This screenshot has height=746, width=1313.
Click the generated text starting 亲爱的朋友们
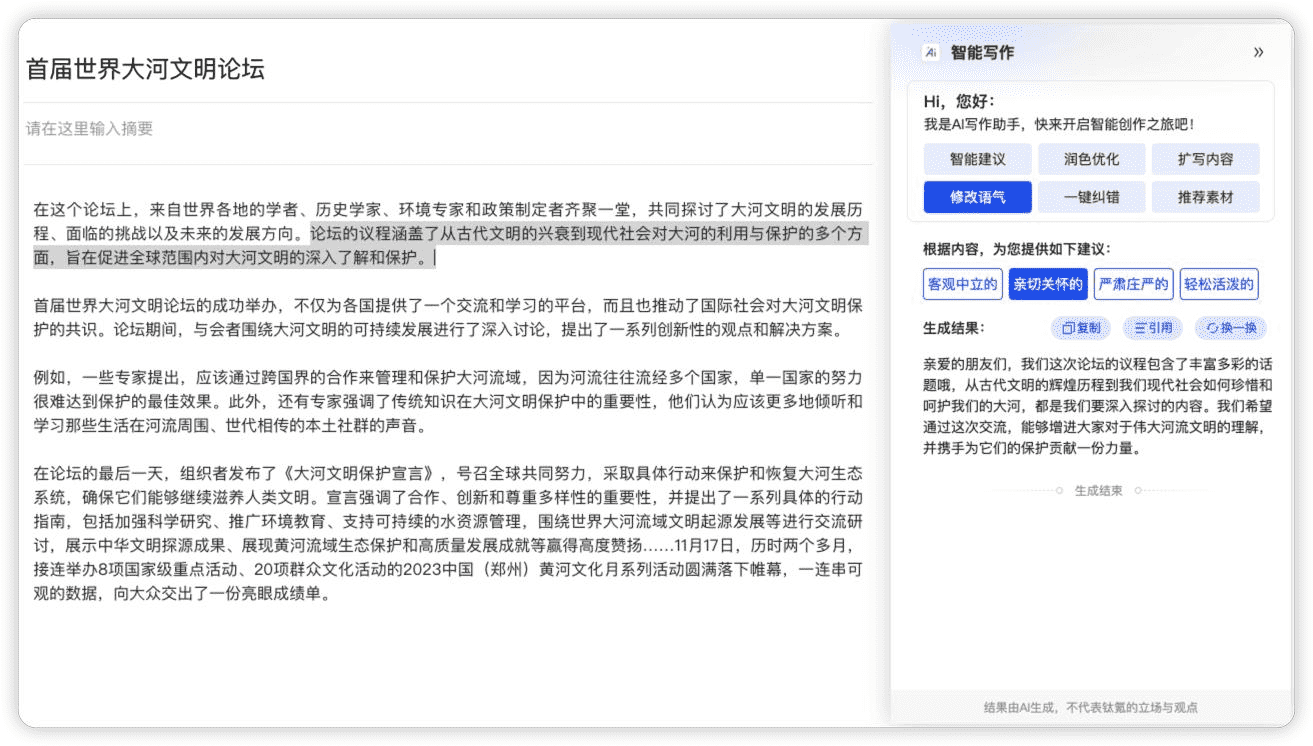tap(1097, 406)
